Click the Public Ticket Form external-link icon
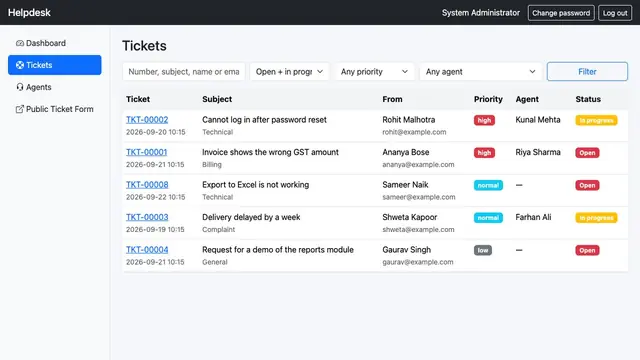The image size is (640, 360). click(x=20, y=109)
